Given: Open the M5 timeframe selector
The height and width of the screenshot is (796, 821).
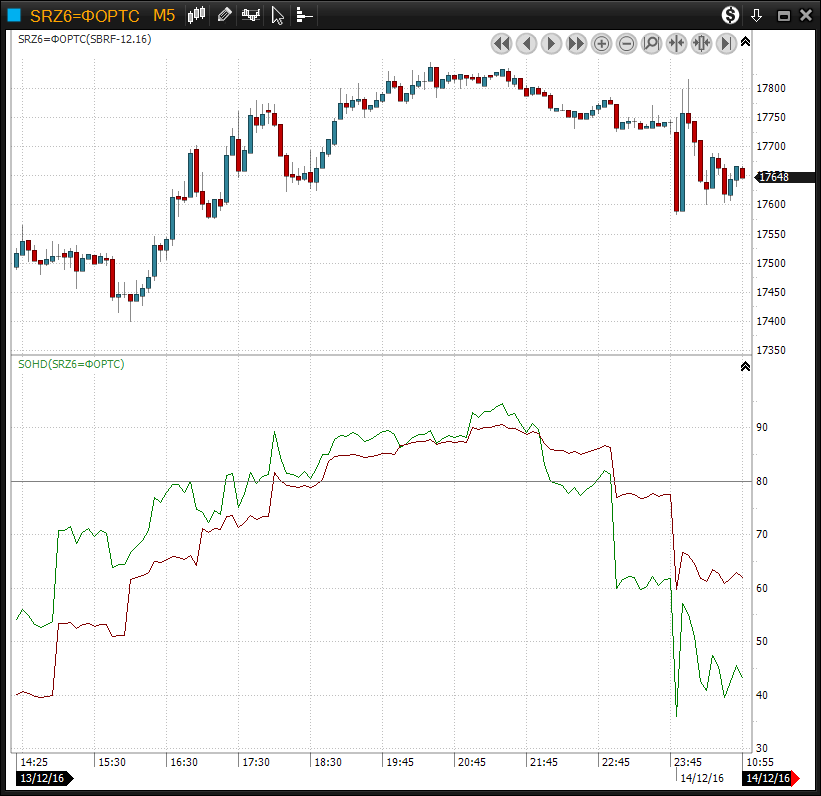Looking at the screenshot, I should click(x=164, y=15).
